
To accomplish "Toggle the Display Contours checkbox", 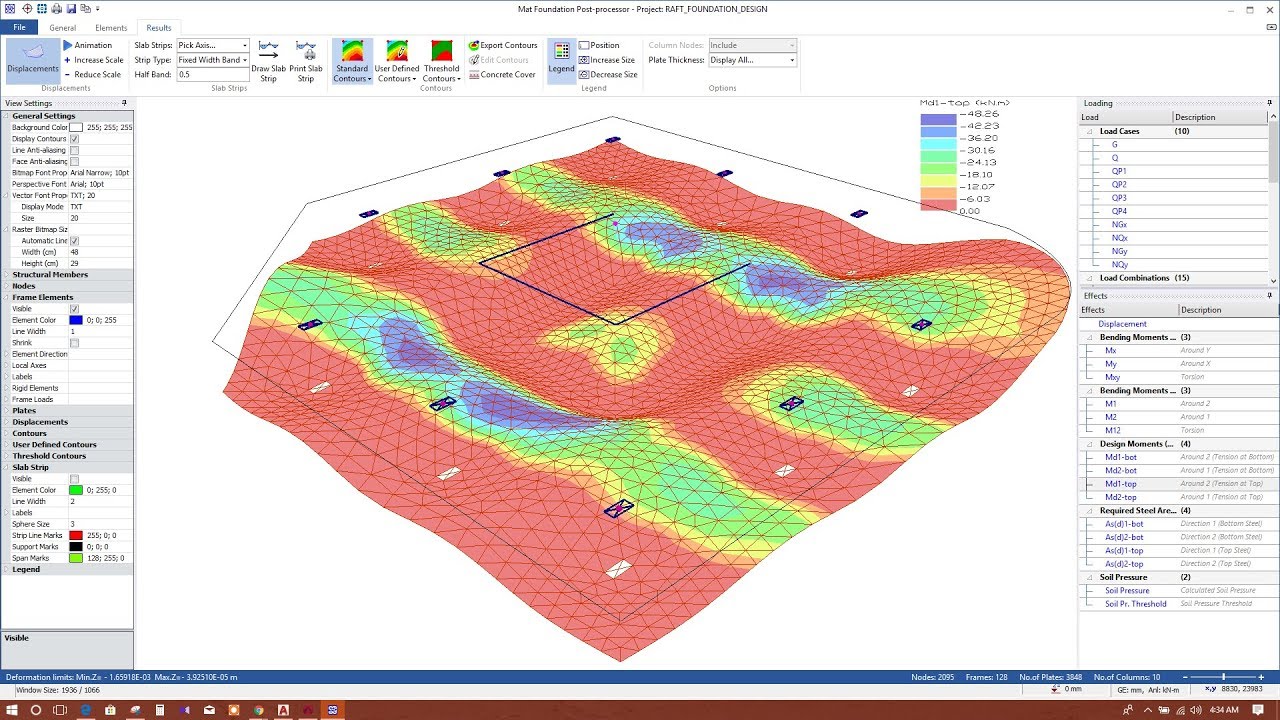I will 74,139.
